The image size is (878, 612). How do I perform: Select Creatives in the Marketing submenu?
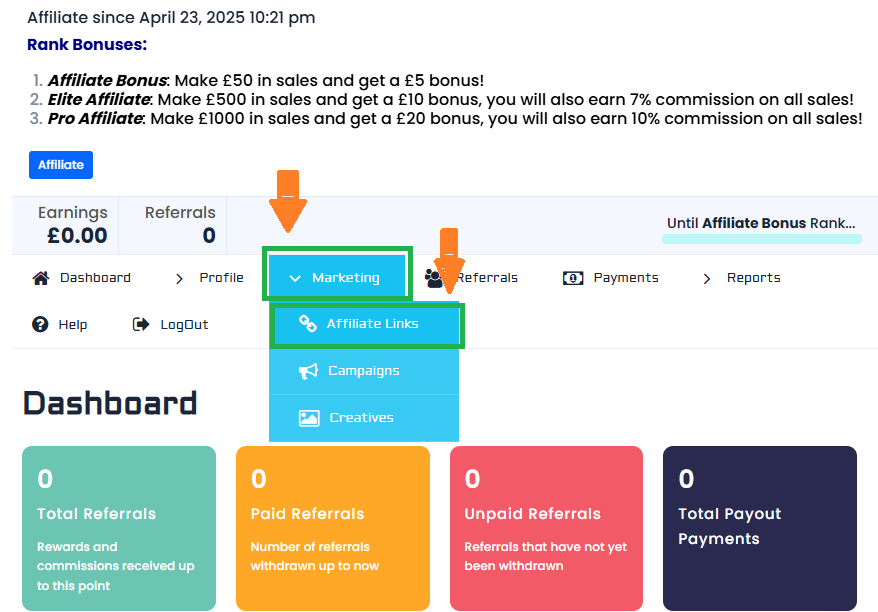pos(361,418)
